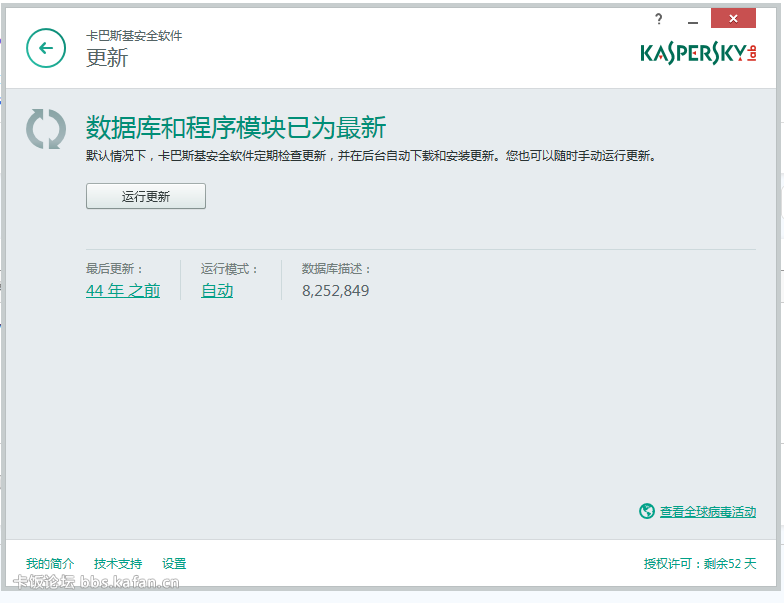The height and width of the screenshot is (603, 784).
Task: Click the 运行更新 button
Action: point(146,196)
